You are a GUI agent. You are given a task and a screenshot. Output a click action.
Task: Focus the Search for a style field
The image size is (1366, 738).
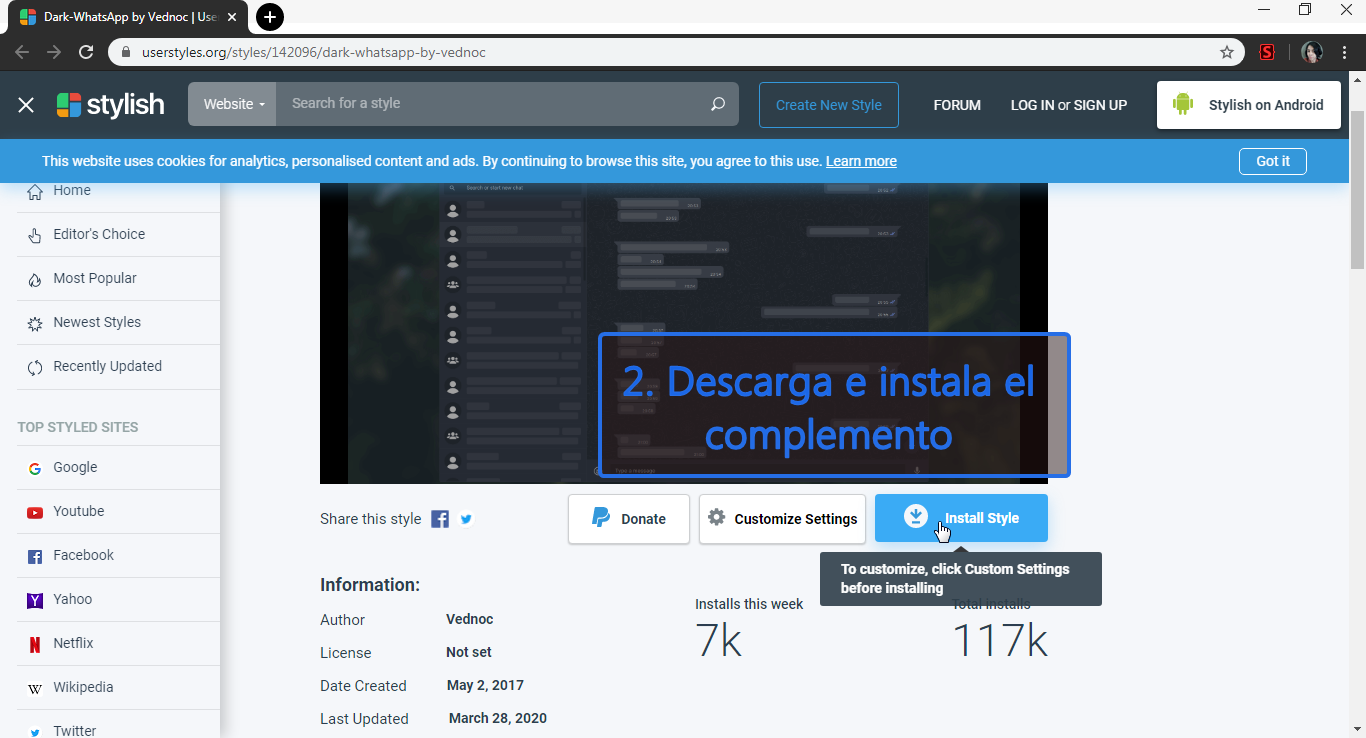tap(493, 104)
